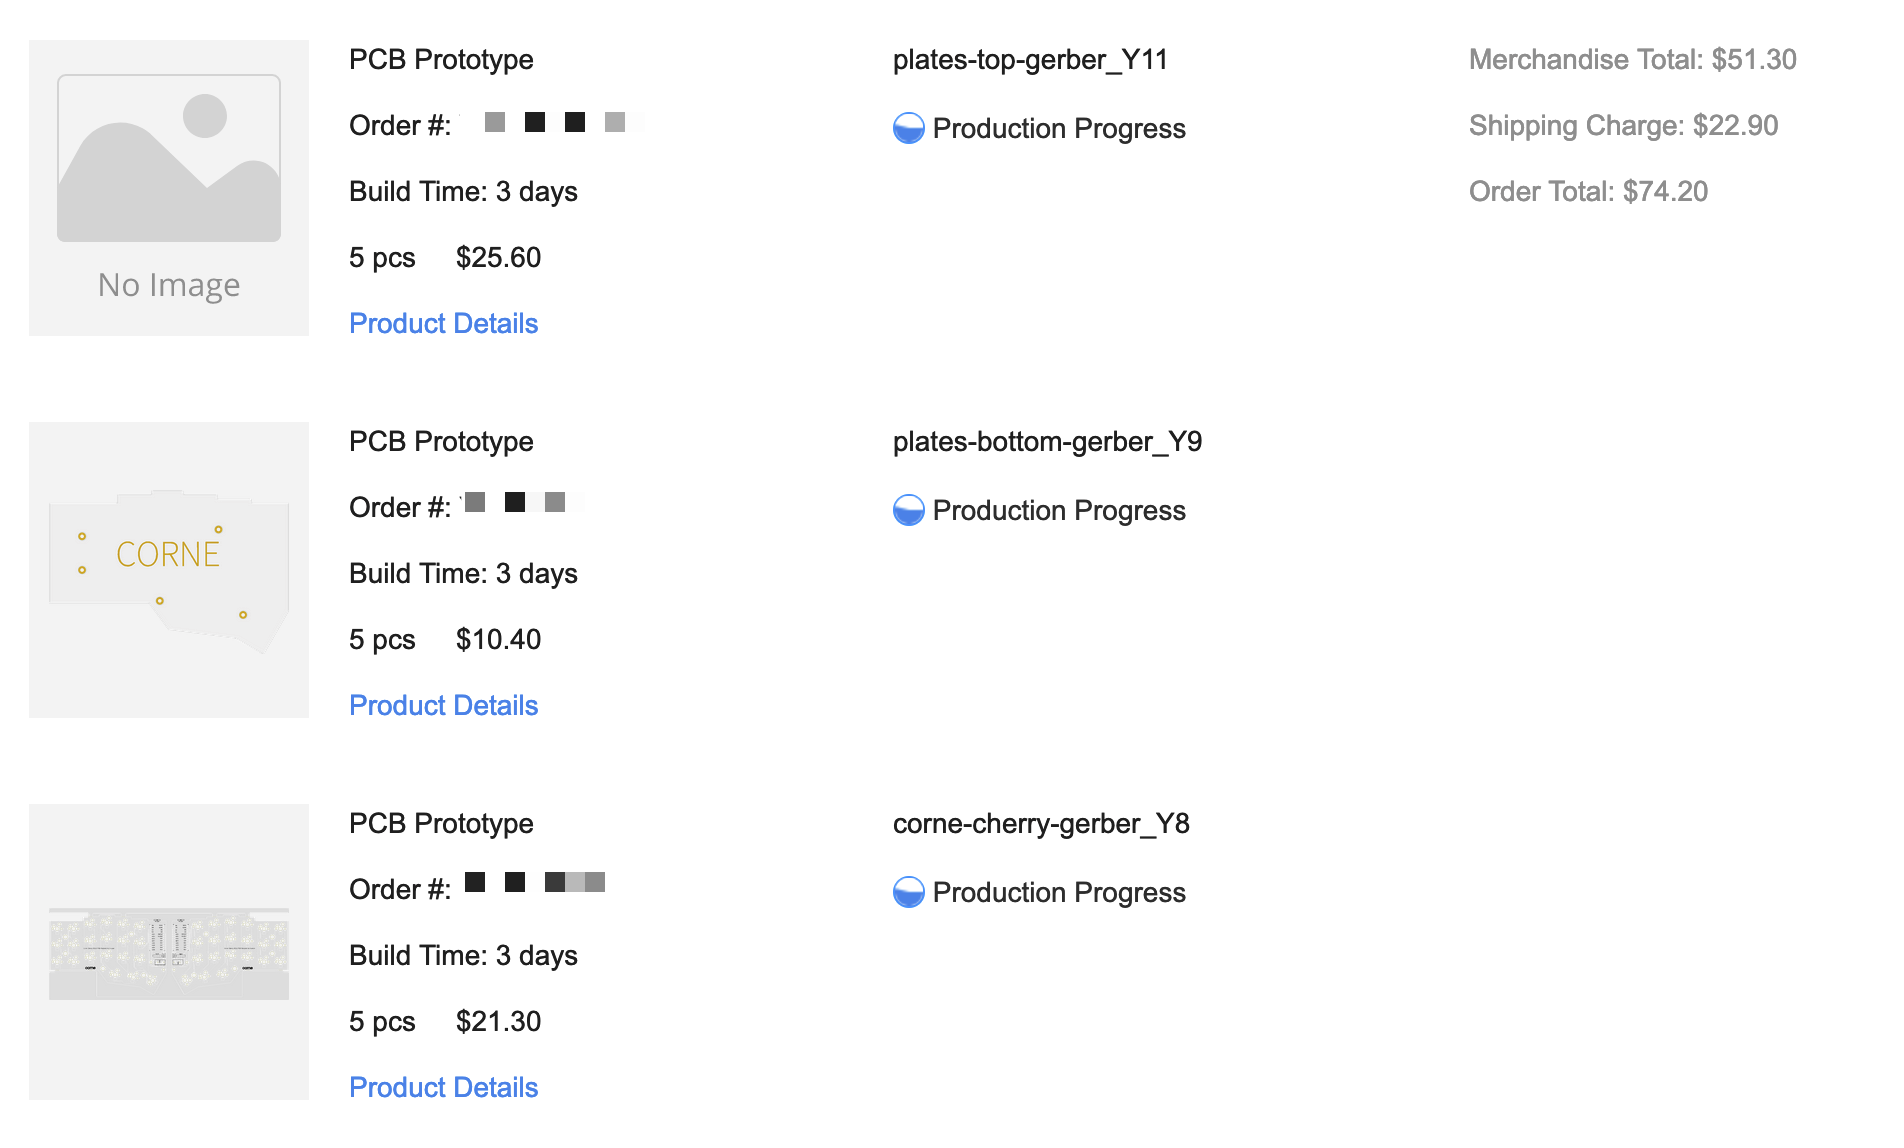
Task: Open Production Progress for corne-cherry-gerber_Y8
Action: pos(1059,892)
